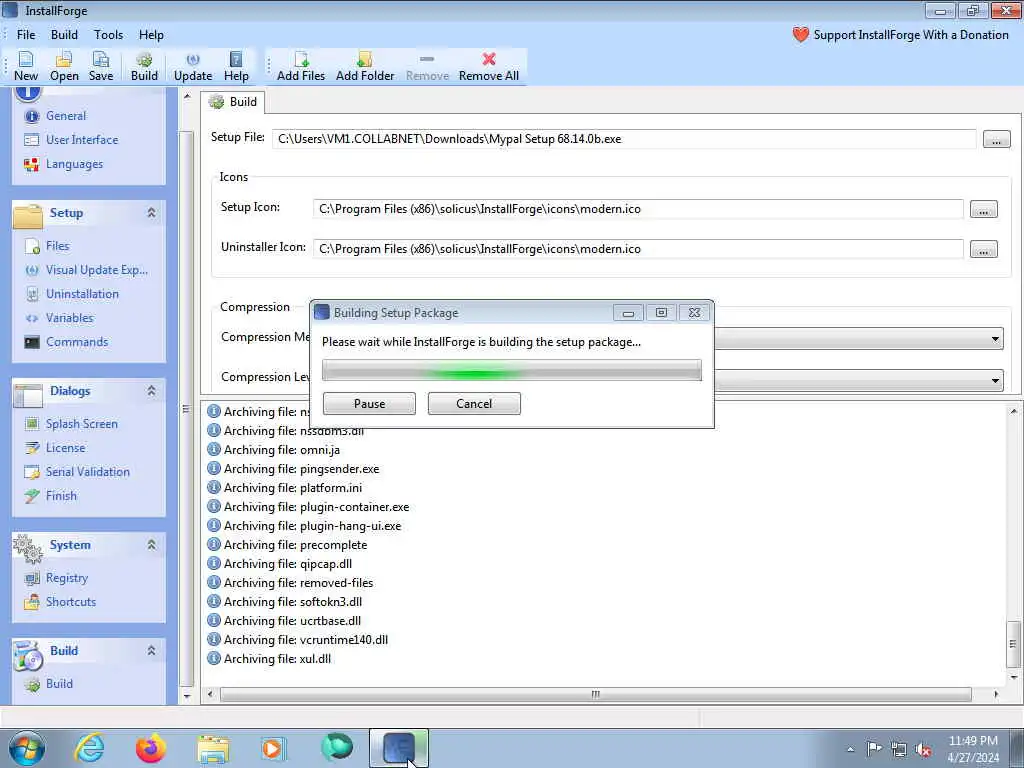Click the Setup Icon path field
This screenshot has height=768, width=1024.
637,209
